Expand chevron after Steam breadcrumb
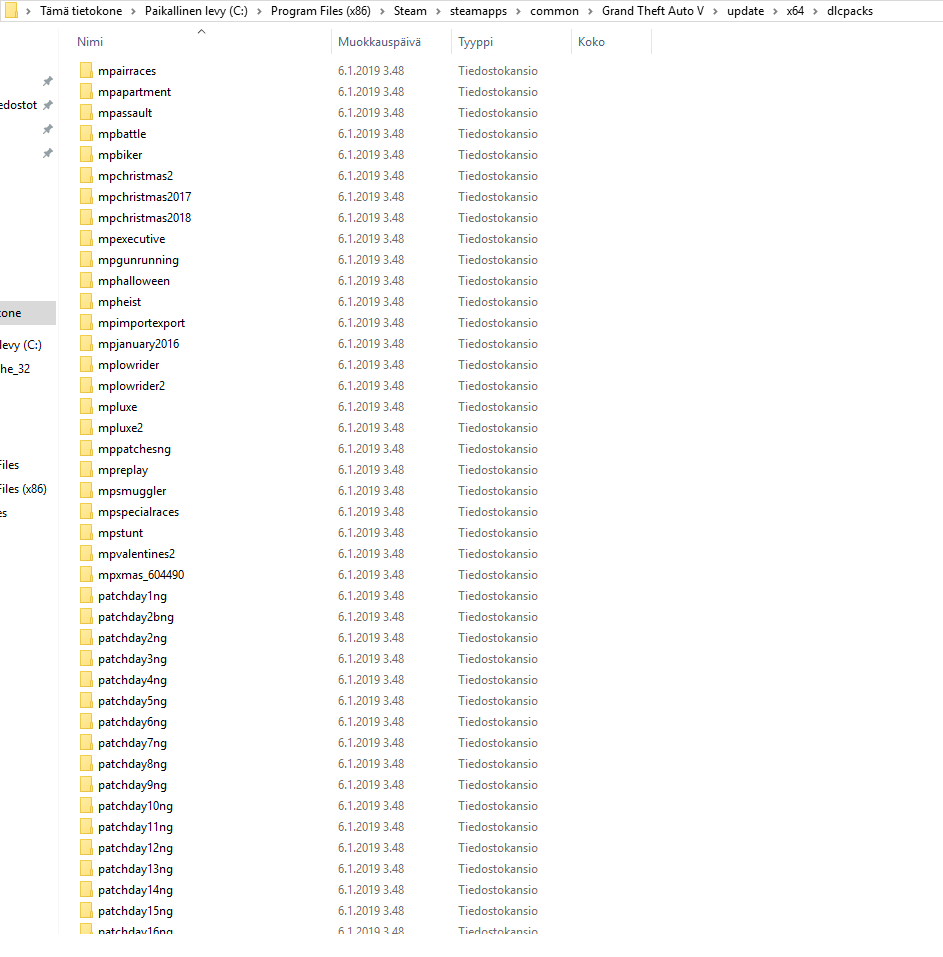This screenshot has width=943, height=957. [438, 11]
